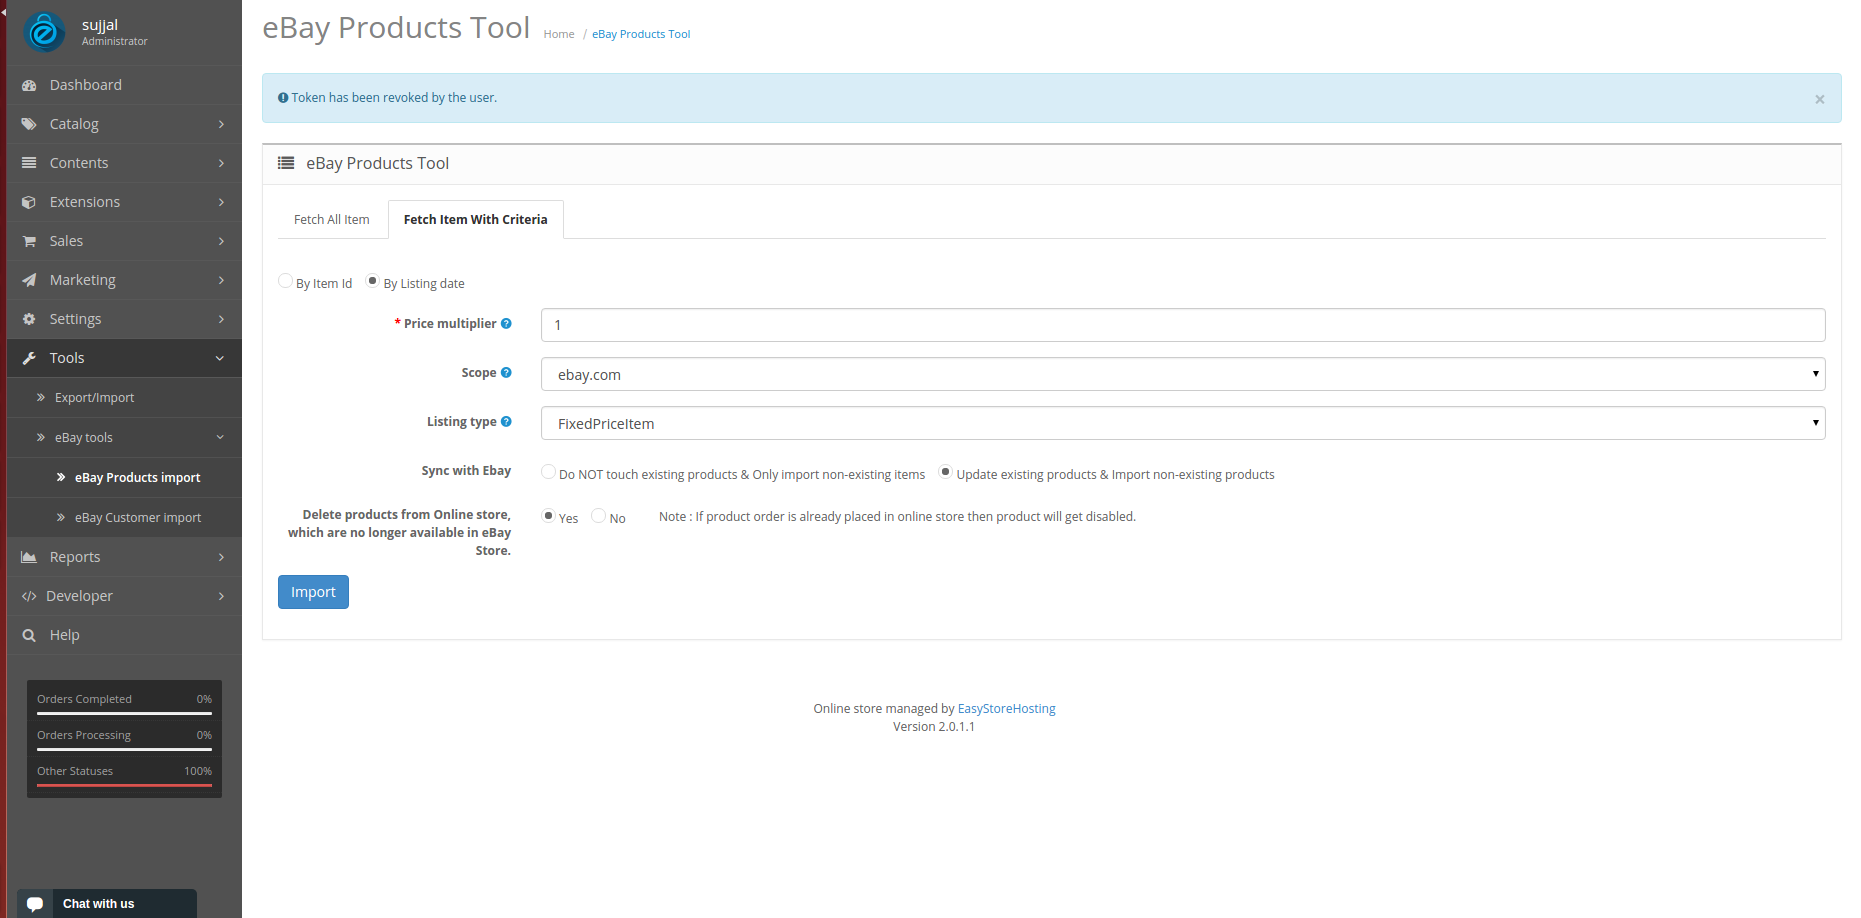Click the Extensions cube icon
This screenshot has width=1861, height=918.
29,202
